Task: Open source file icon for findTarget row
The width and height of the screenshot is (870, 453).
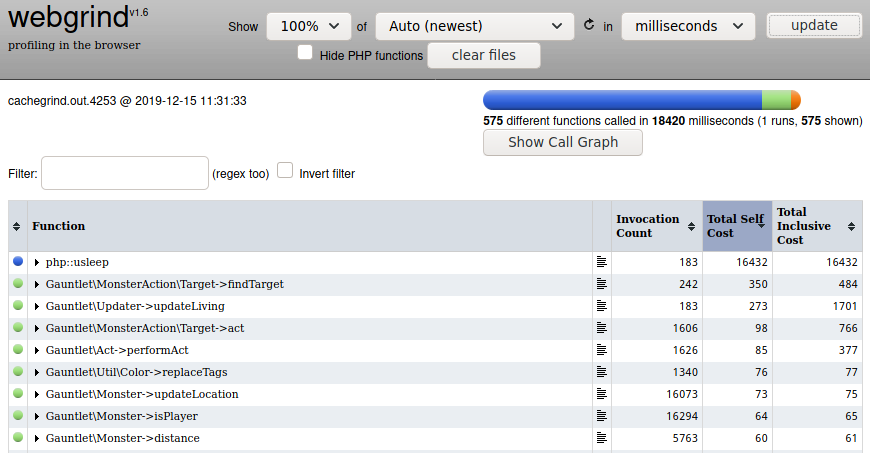Action: [601, 284]
